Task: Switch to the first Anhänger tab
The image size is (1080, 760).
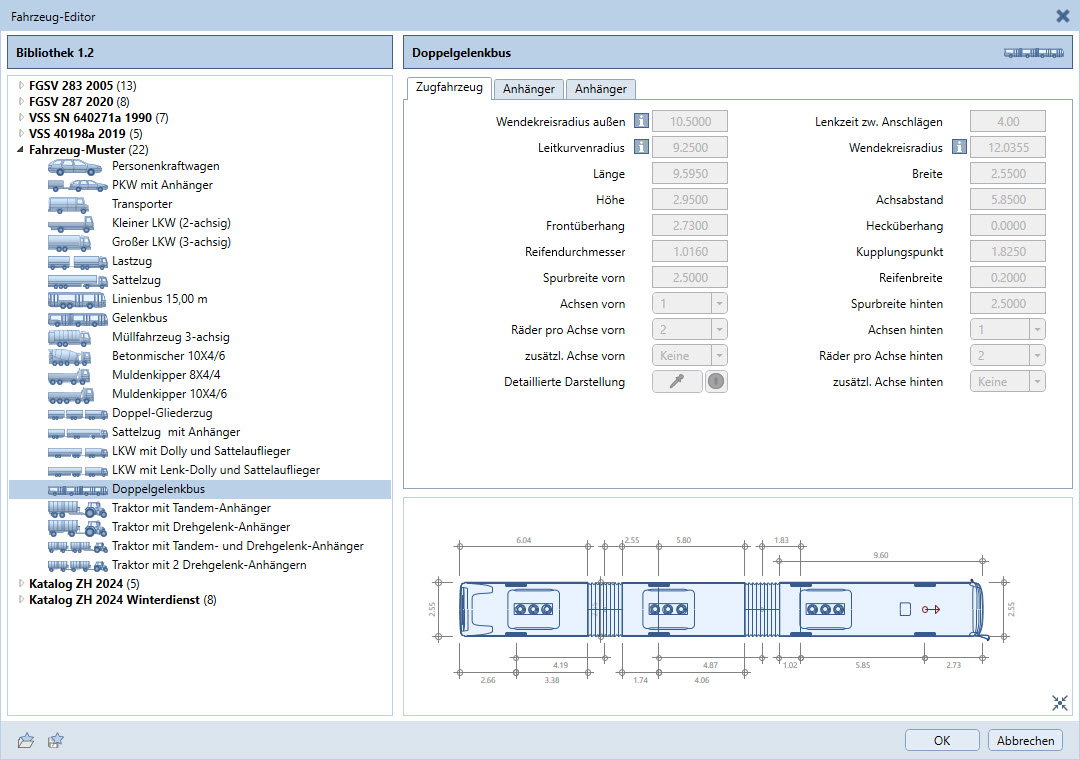Action: (x=528, y=89)
